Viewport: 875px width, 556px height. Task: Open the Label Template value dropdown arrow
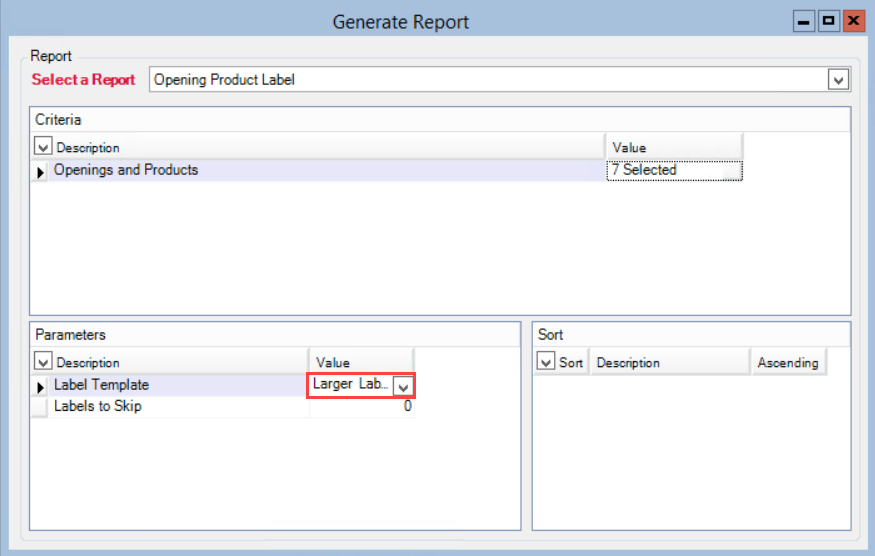pyautogui.click(x=403, y=386)
